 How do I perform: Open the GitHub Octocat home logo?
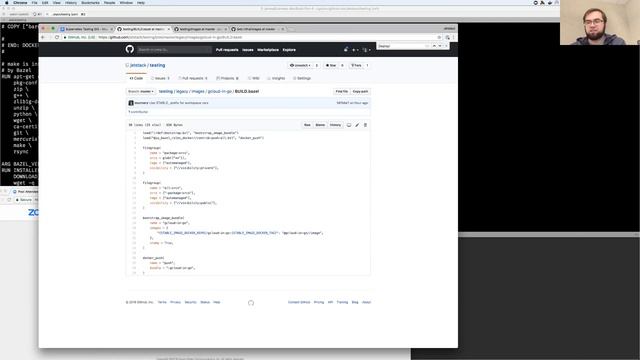click(129, 49)
